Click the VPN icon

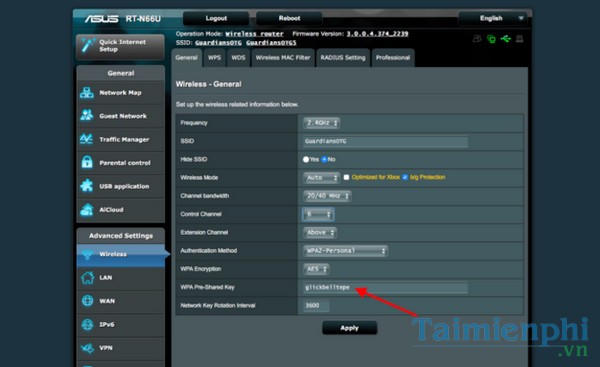point(87,348)
